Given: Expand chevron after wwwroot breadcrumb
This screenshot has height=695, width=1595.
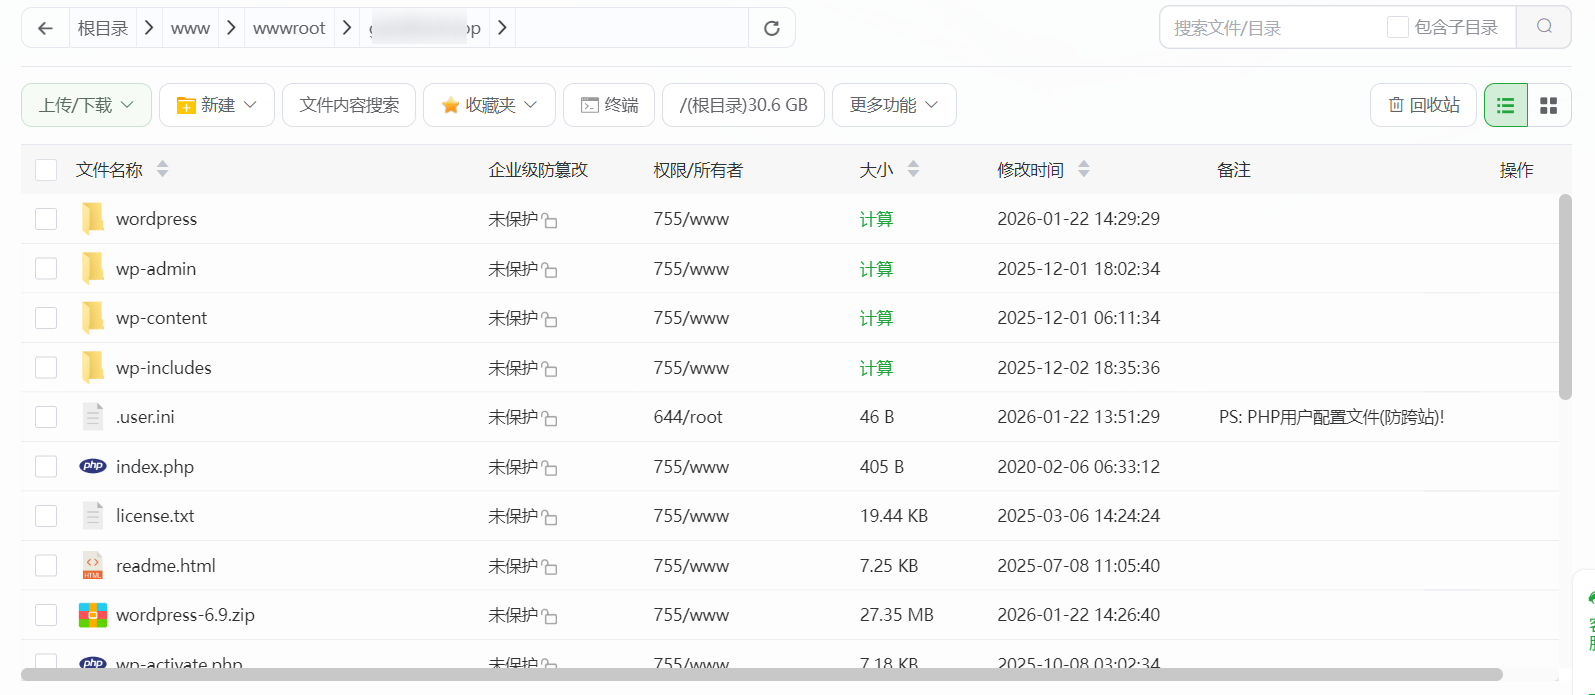Looking at the screenshot, I should 347,28.
